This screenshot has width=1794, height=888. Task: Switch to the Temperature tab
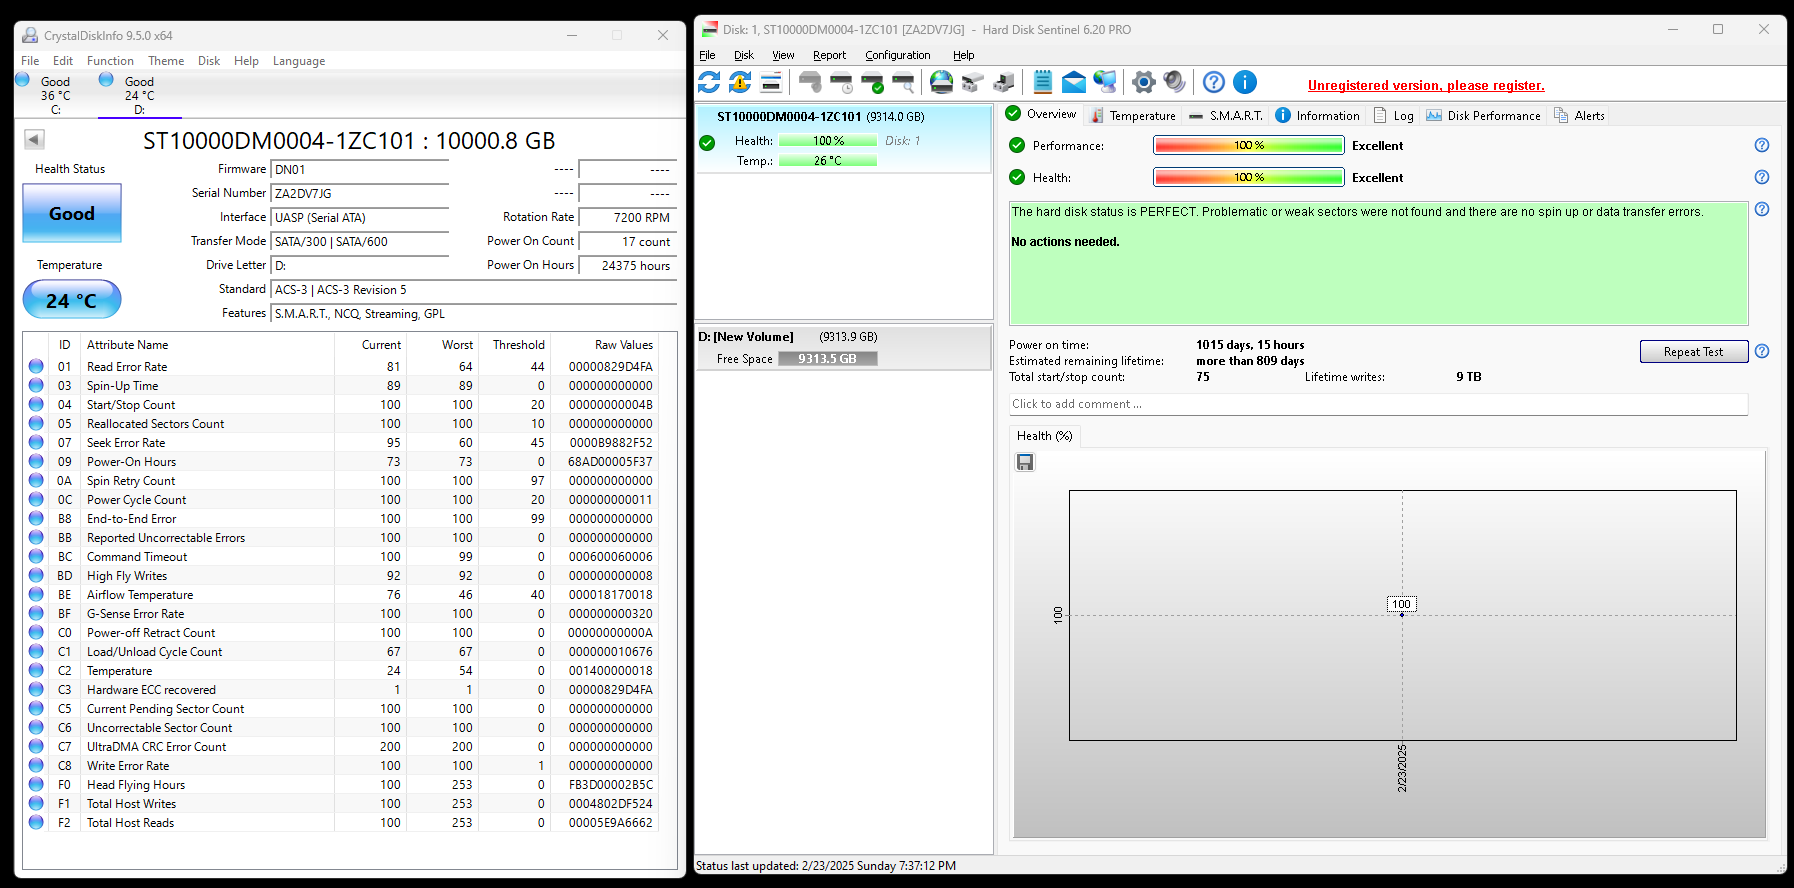1132,116
